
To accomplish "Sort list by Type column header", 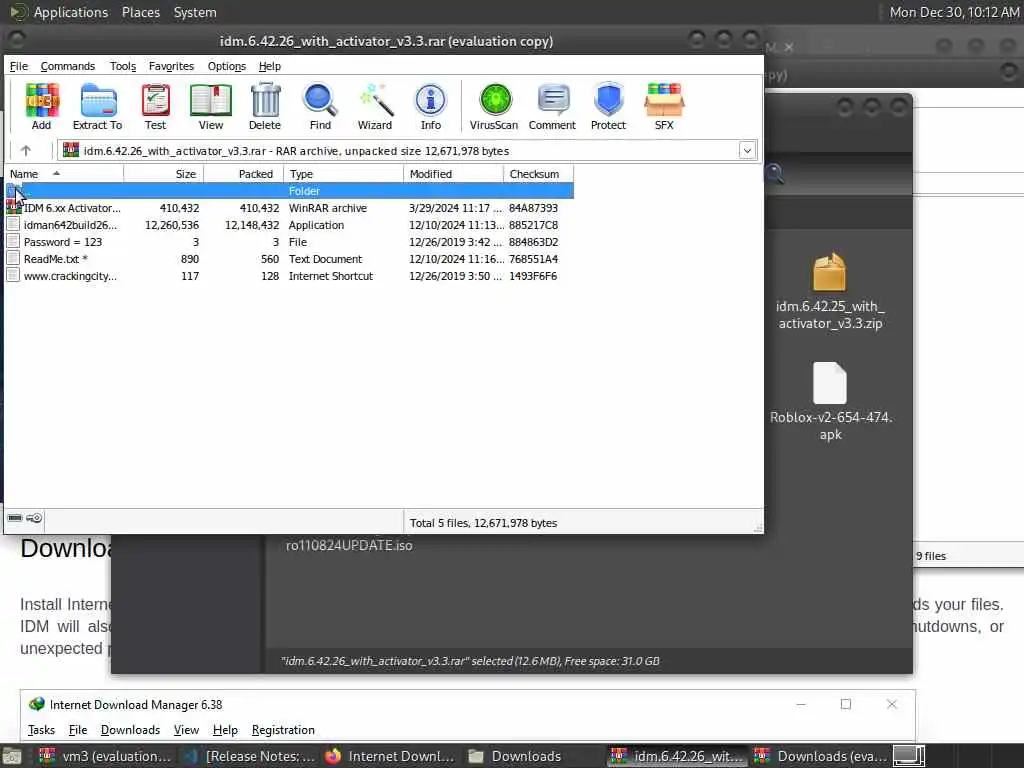I will point(344,174).
